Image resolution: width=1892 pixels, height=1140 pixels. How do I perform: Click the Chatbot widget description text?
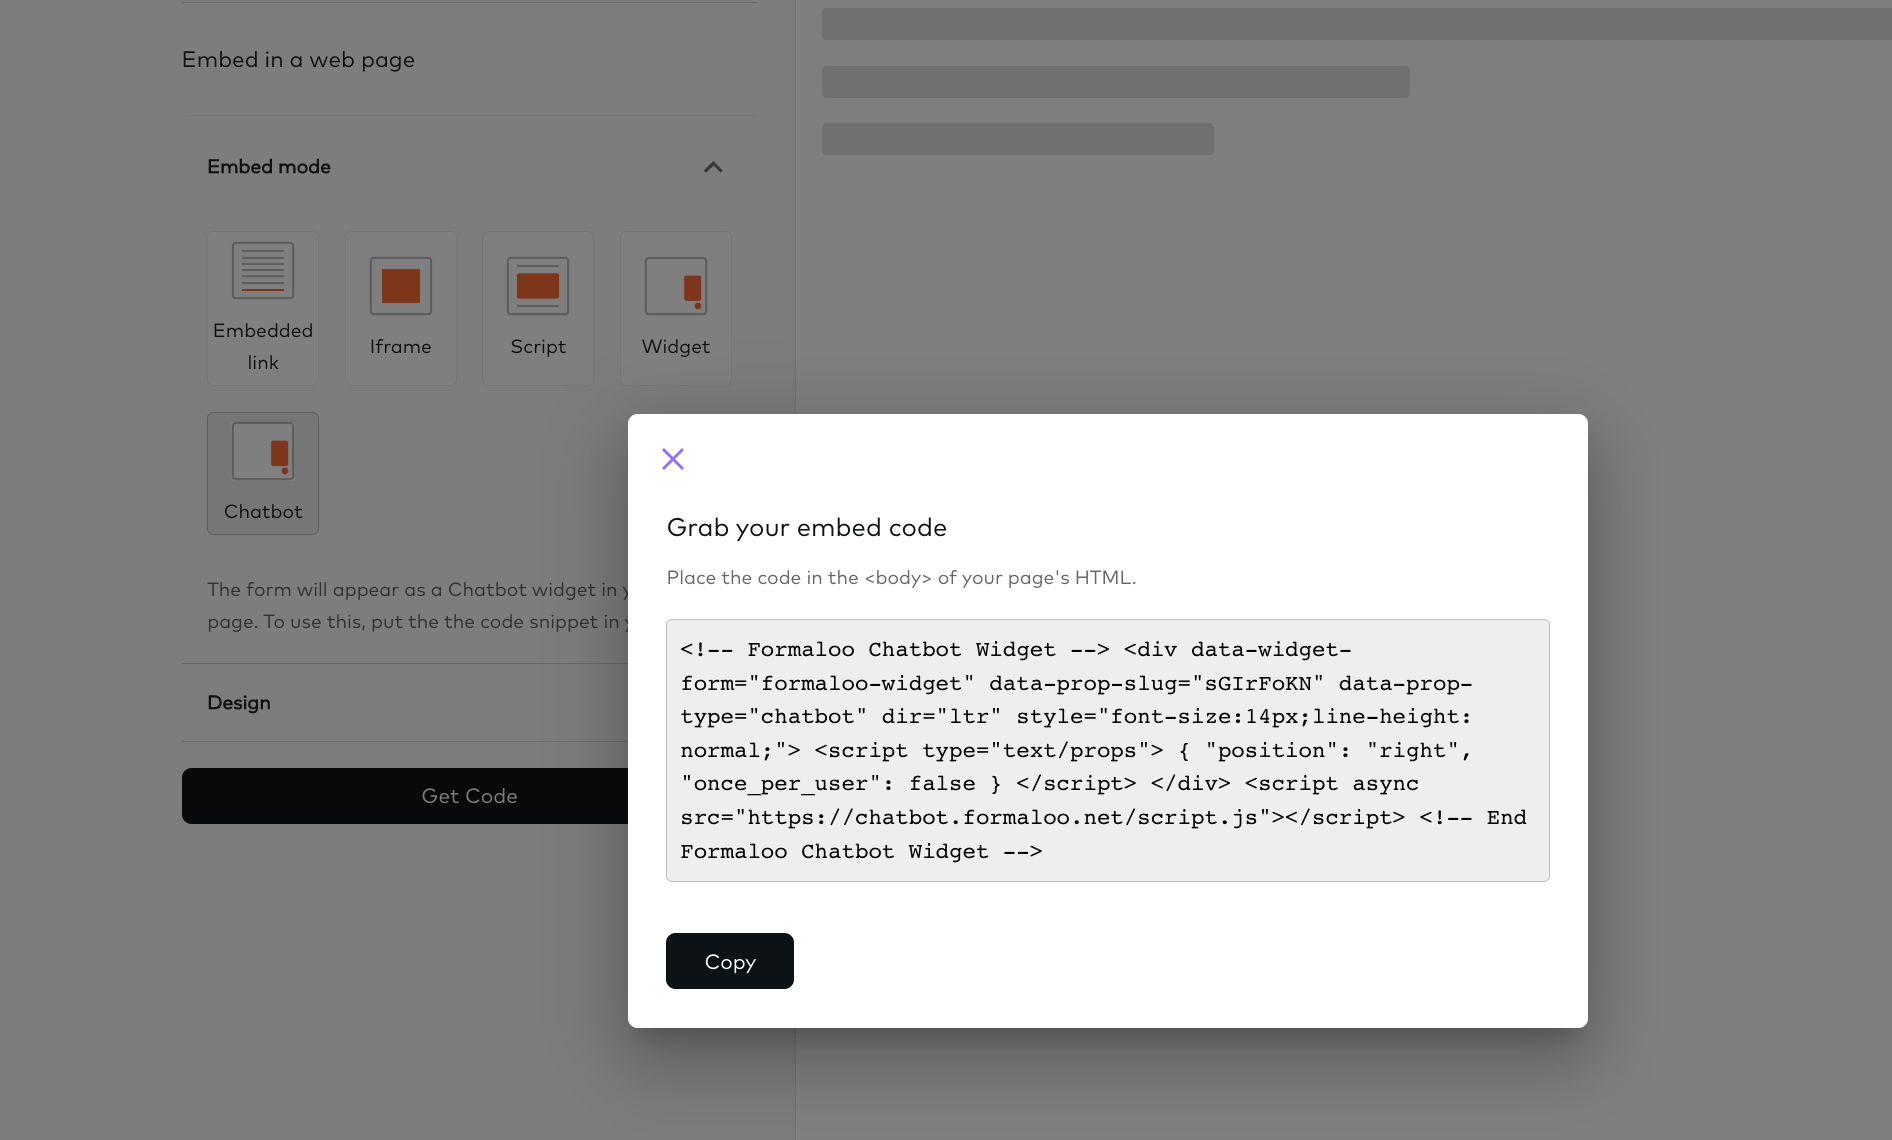click(418, 605)
